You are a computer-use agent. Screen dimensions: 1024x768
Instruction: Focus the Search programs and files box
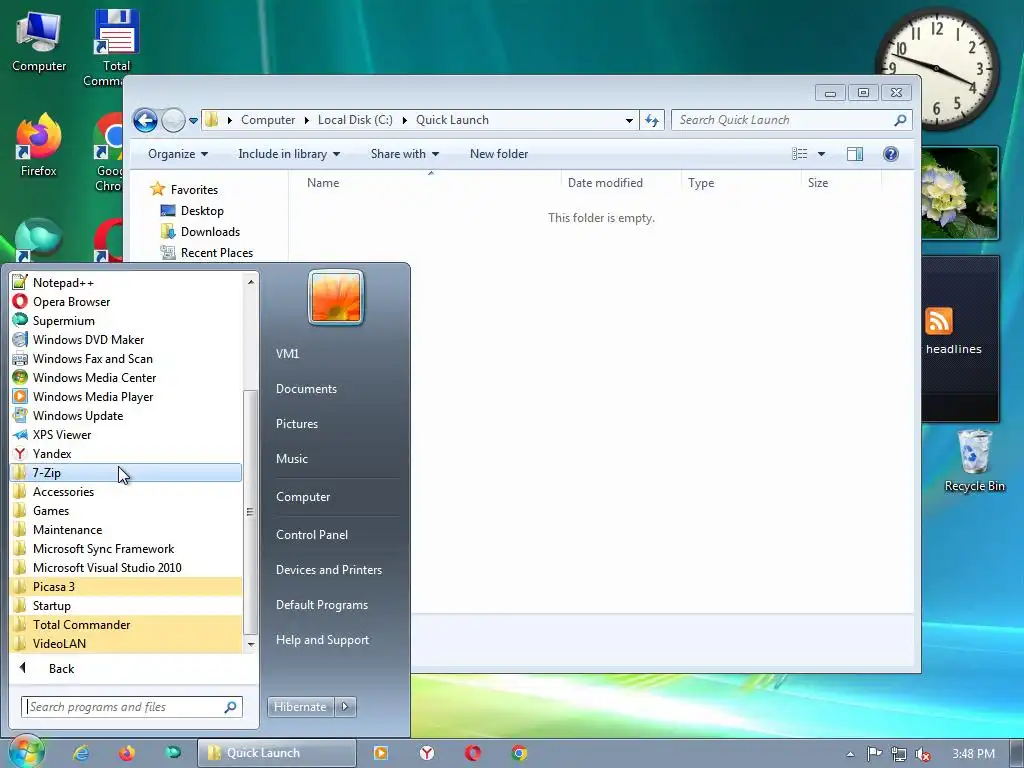pos(131,707)
